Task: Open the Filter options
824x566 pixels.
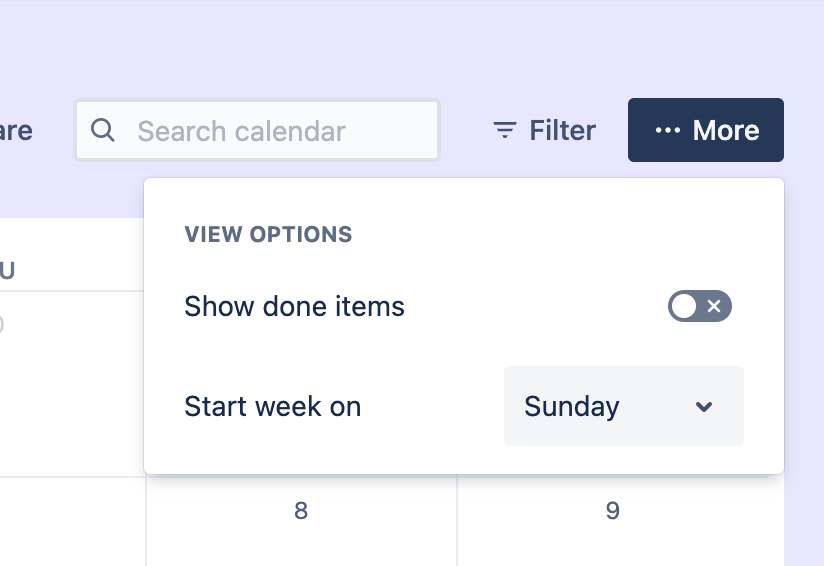Action: pos(544,131)
